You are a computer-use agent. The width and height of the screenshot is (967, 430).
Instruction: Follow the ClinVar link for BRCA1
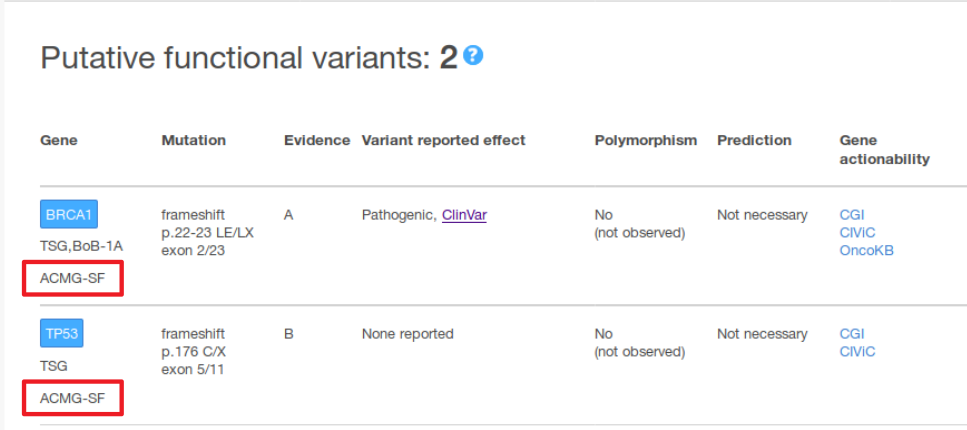coord(464,215)
